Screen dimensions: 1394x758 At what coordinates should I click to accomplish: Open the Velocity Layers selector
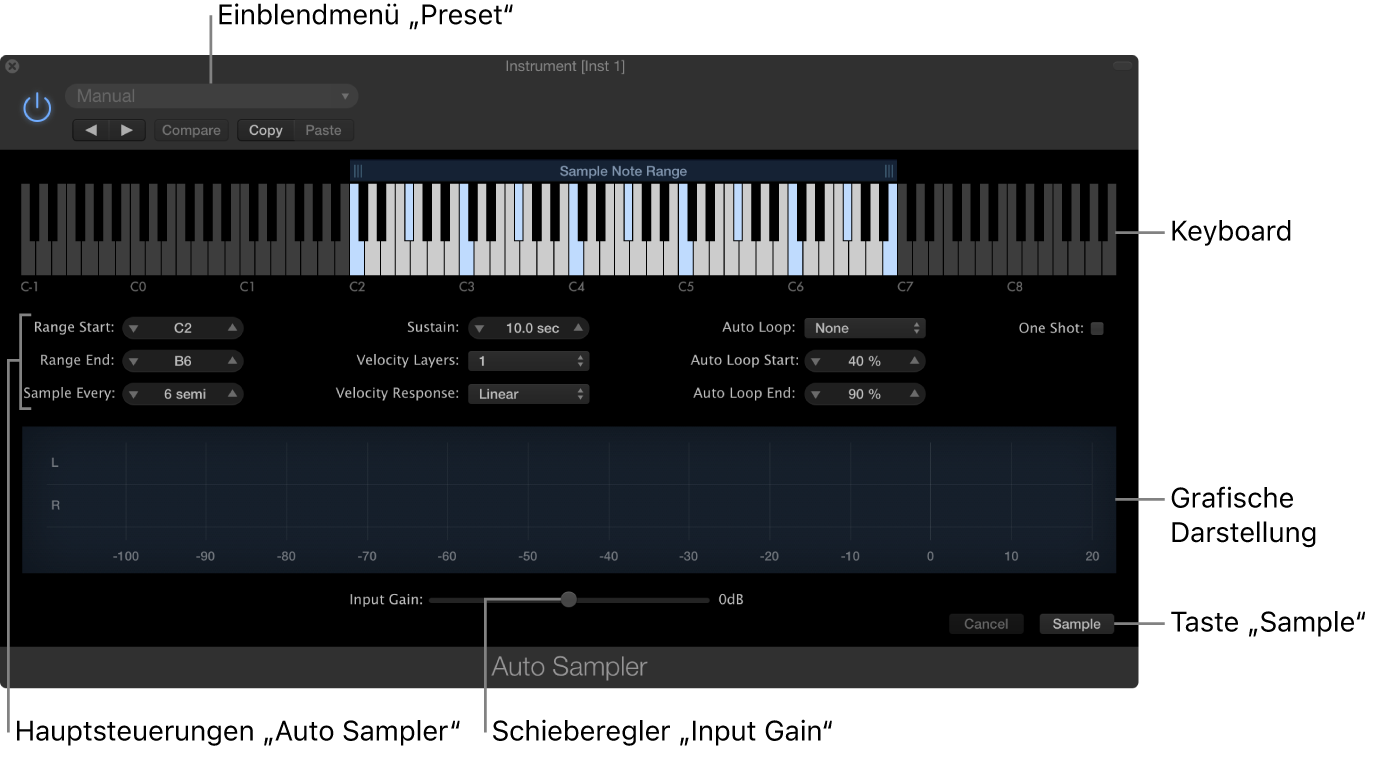coord(528,360)
